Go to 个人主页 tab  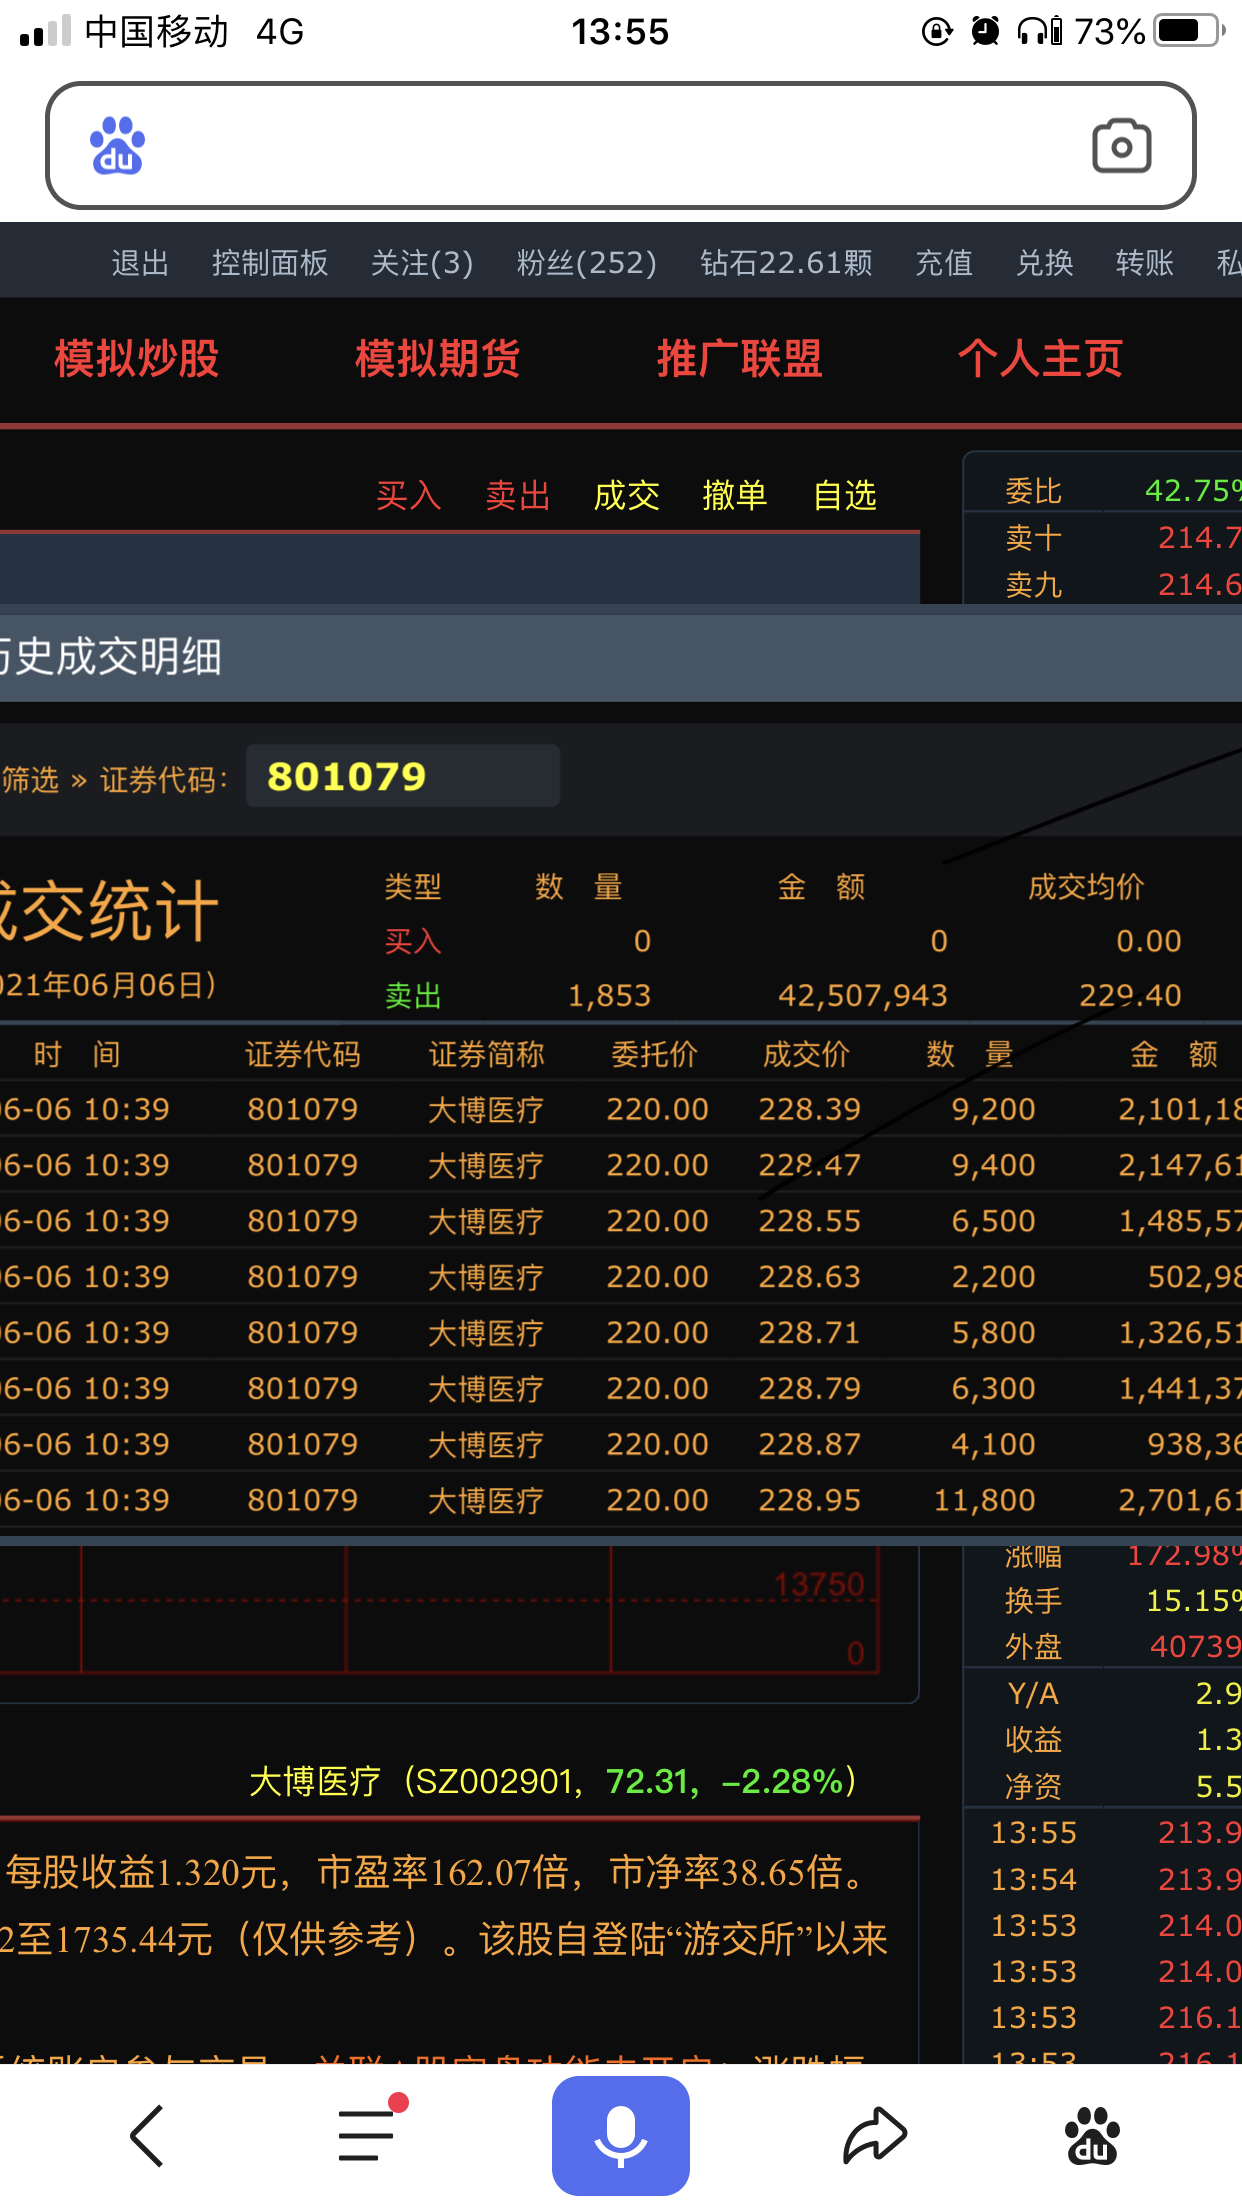tap(1040, 358)
